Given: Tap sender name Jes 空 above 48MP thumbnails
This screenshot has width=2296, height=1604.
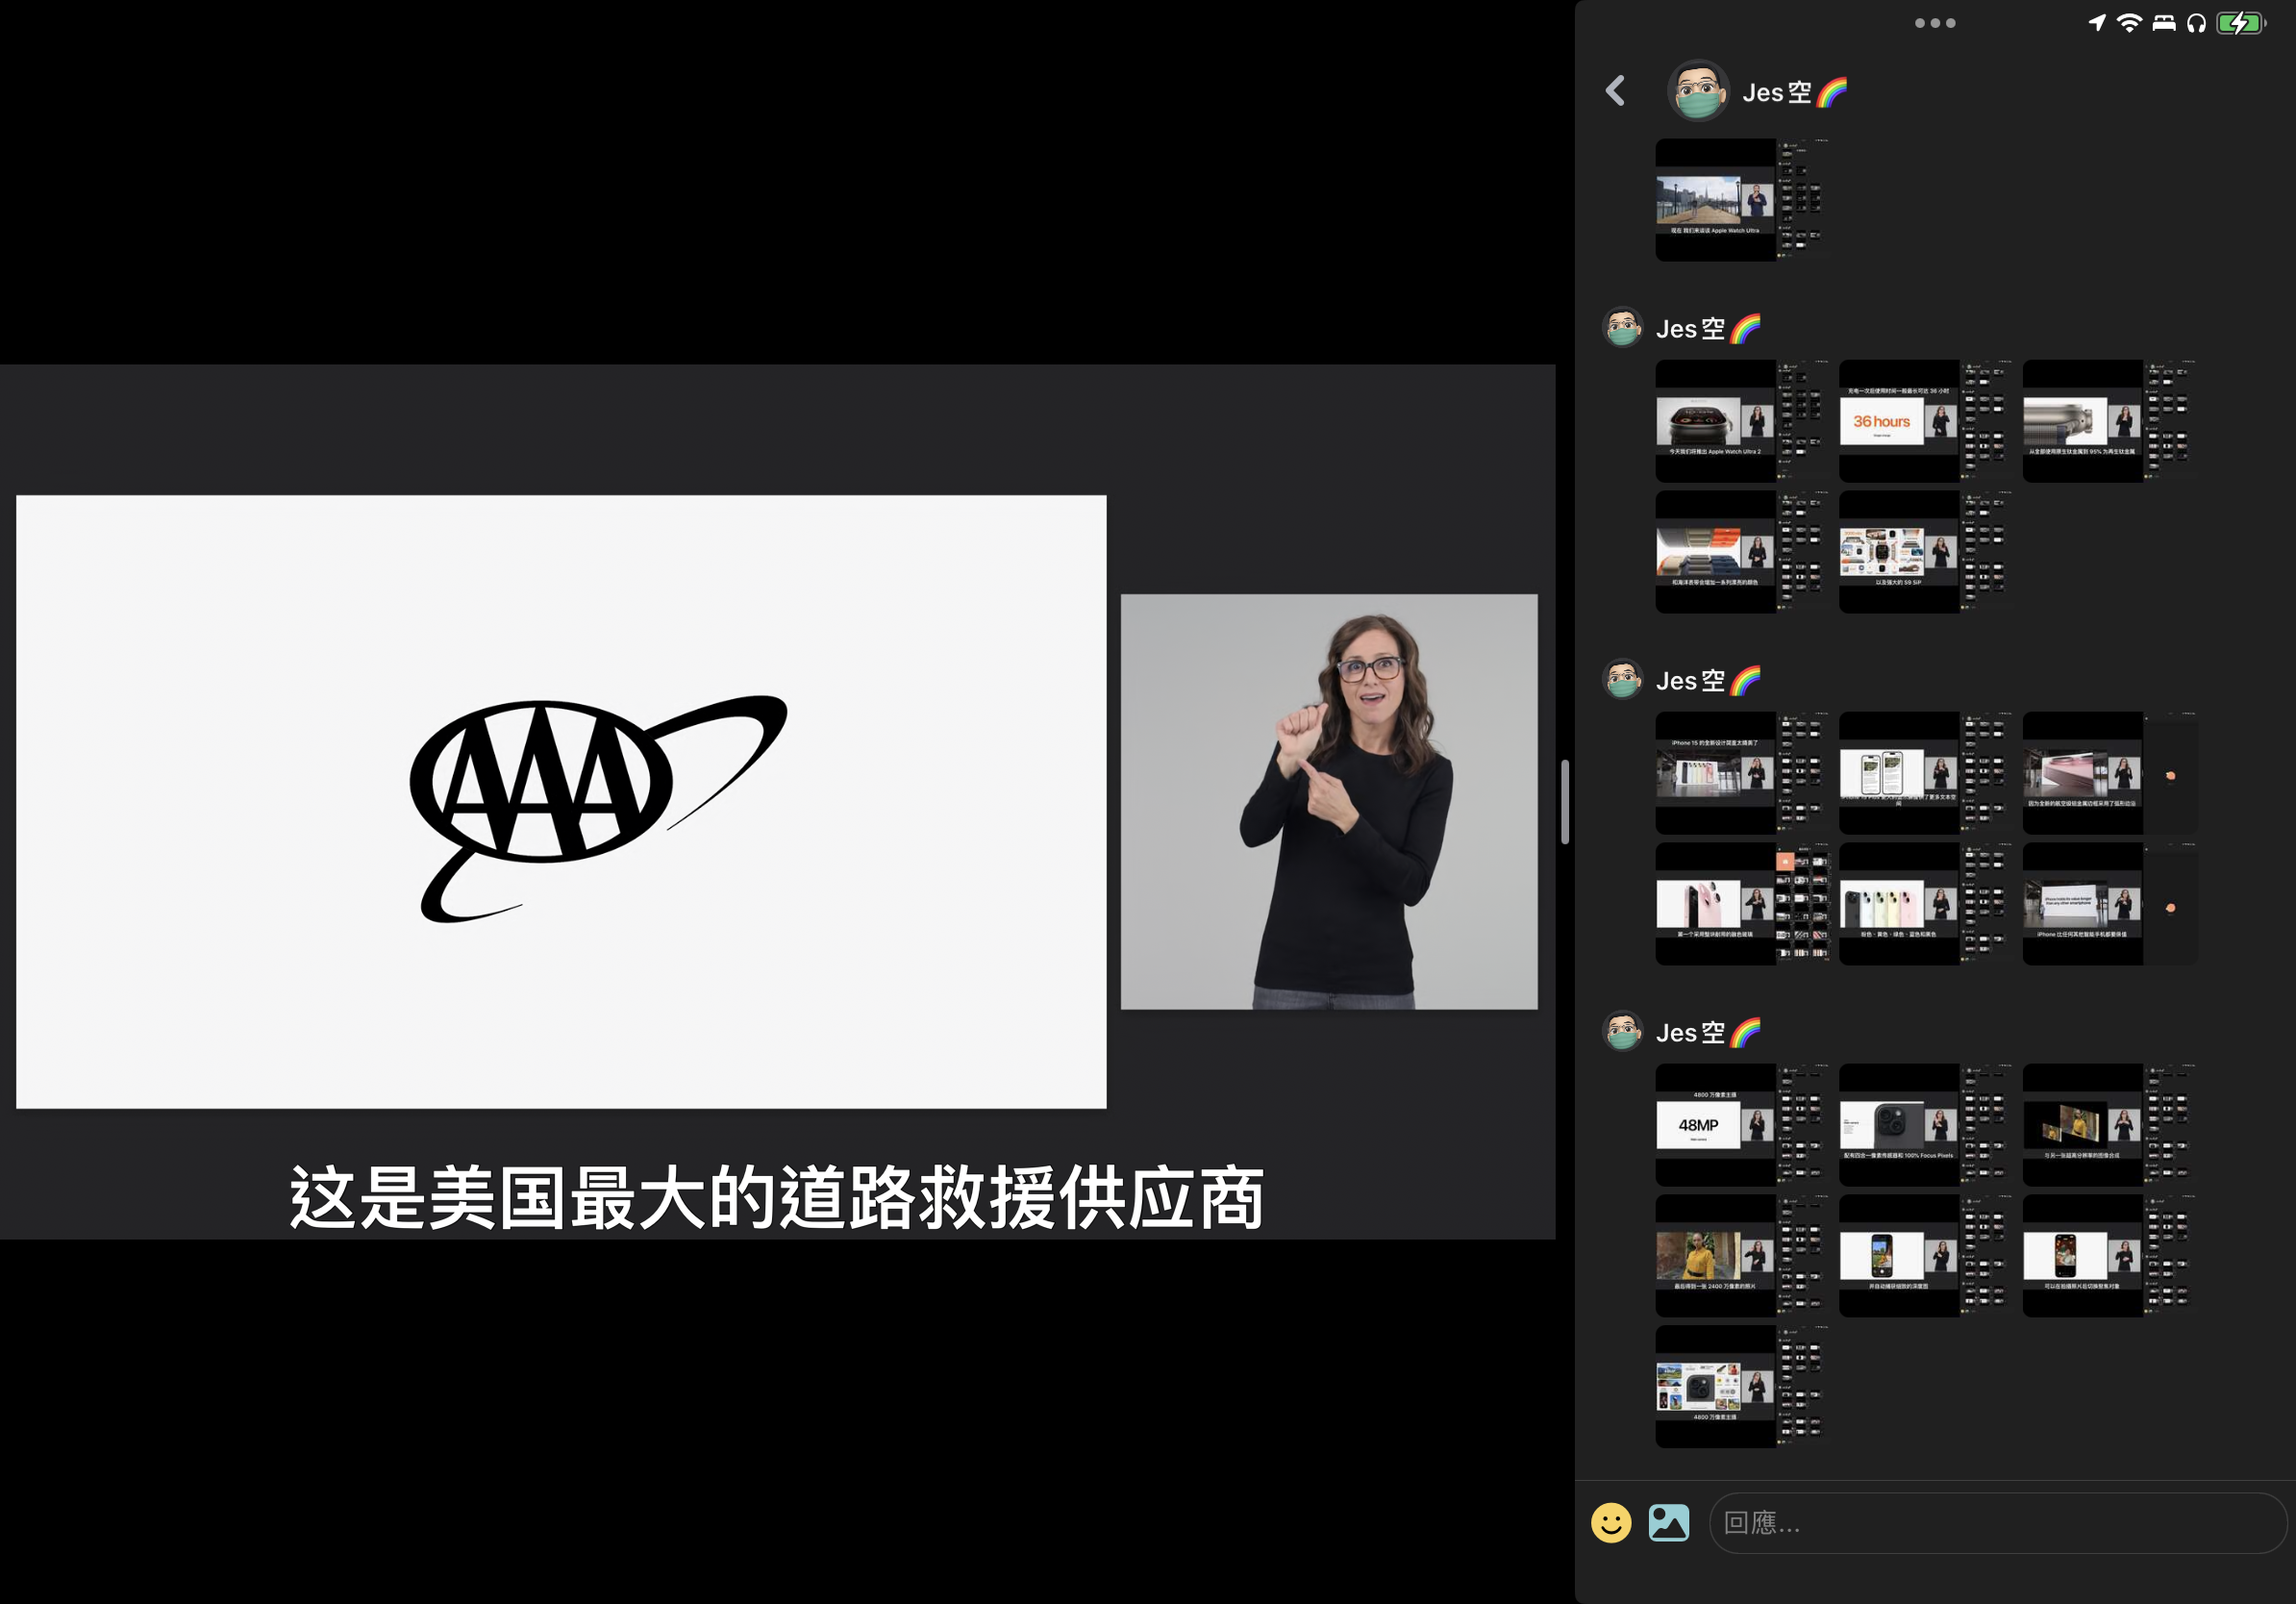Looking at the screenshot, I should [x=1708, y=1032].
